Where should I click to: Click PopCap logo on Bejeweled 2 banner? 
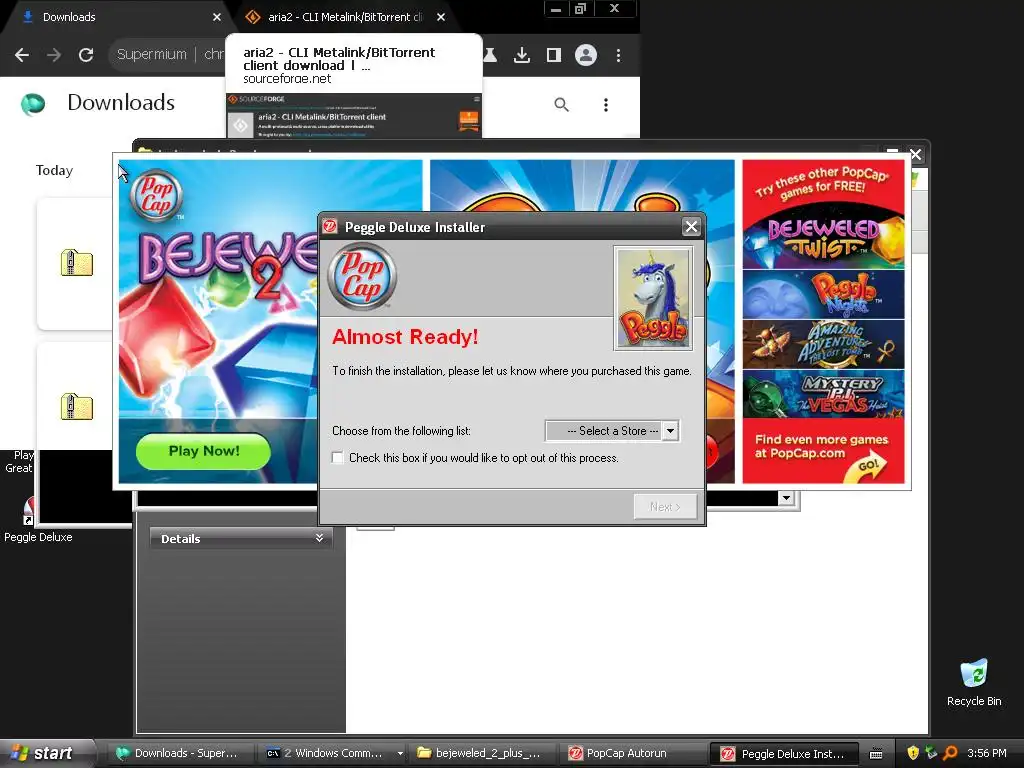pyautogui.click(x=155, y=195)
